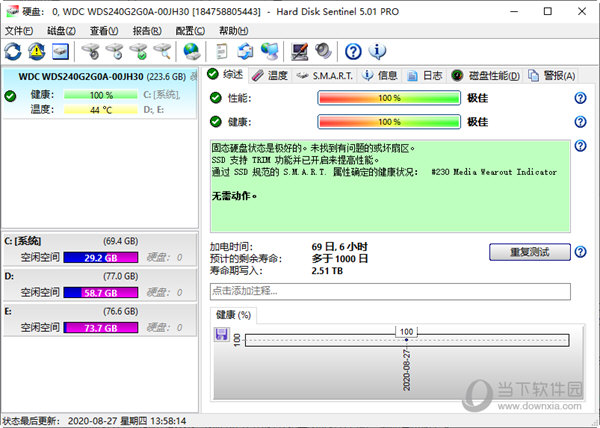The image size is (600, 428).
Task: Minimize the Hard Disk Sentinel window
Action: click(x=514, y=11)
